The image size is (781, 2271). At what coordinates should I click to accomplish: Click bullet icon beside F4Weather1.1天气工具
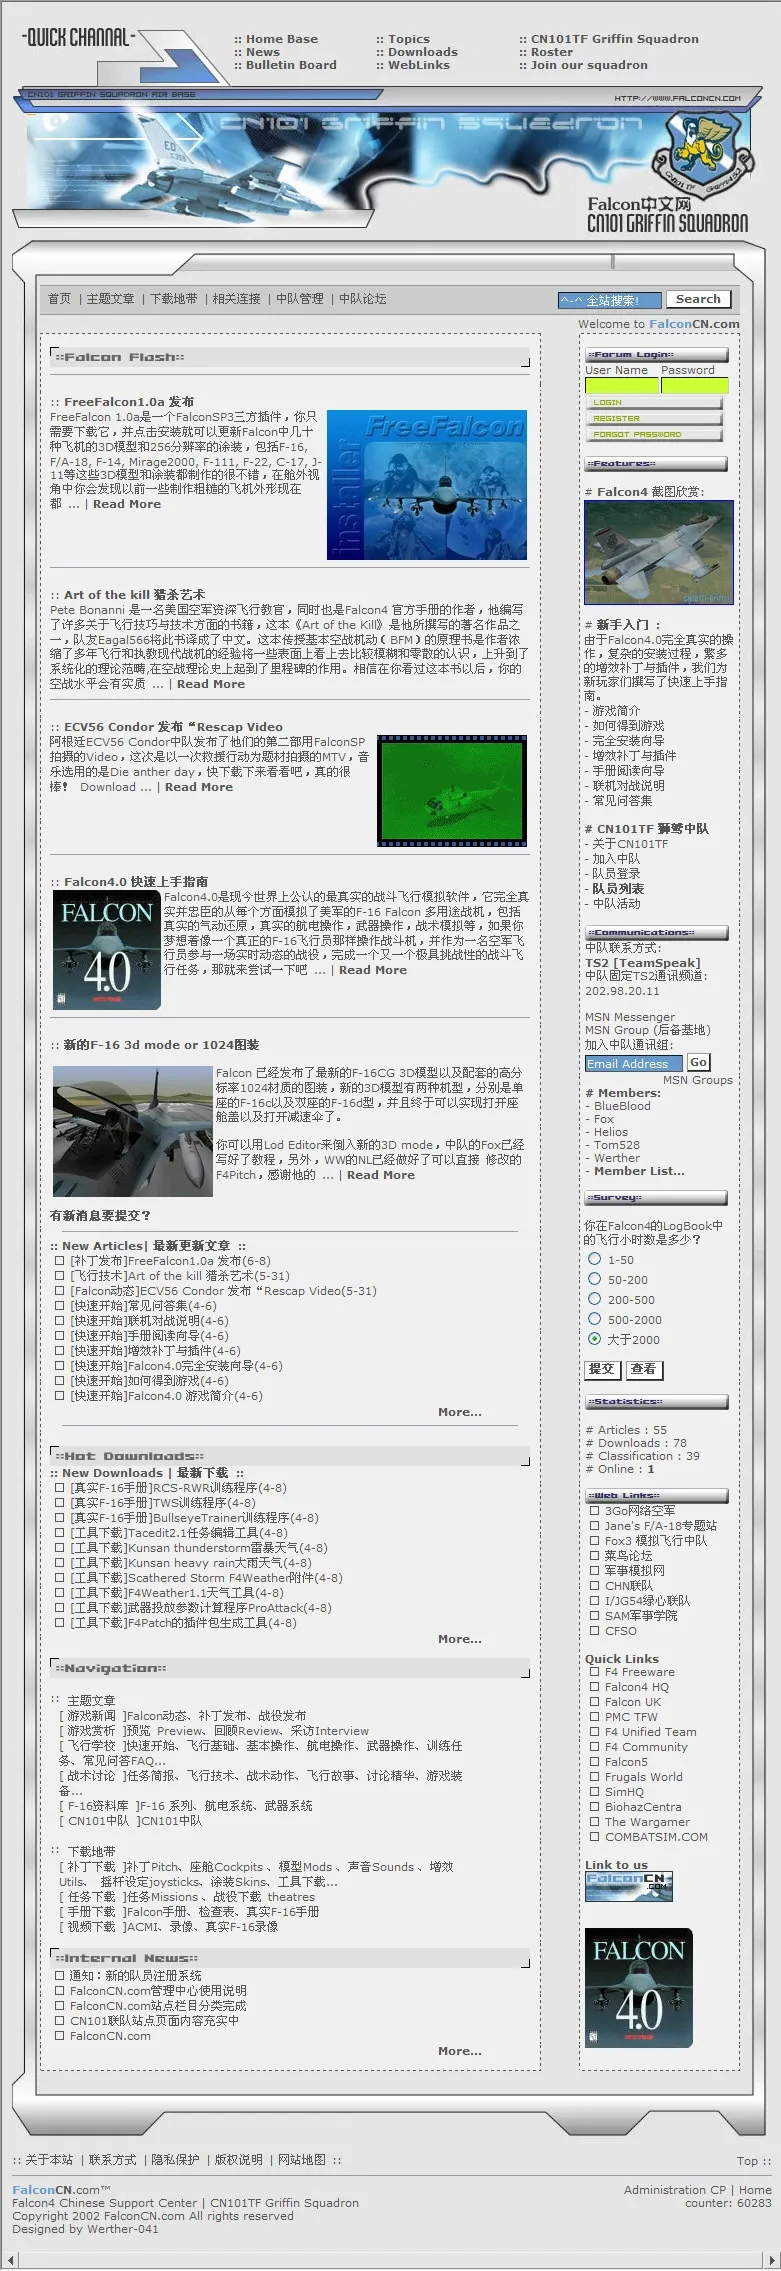click(59, 1593)
